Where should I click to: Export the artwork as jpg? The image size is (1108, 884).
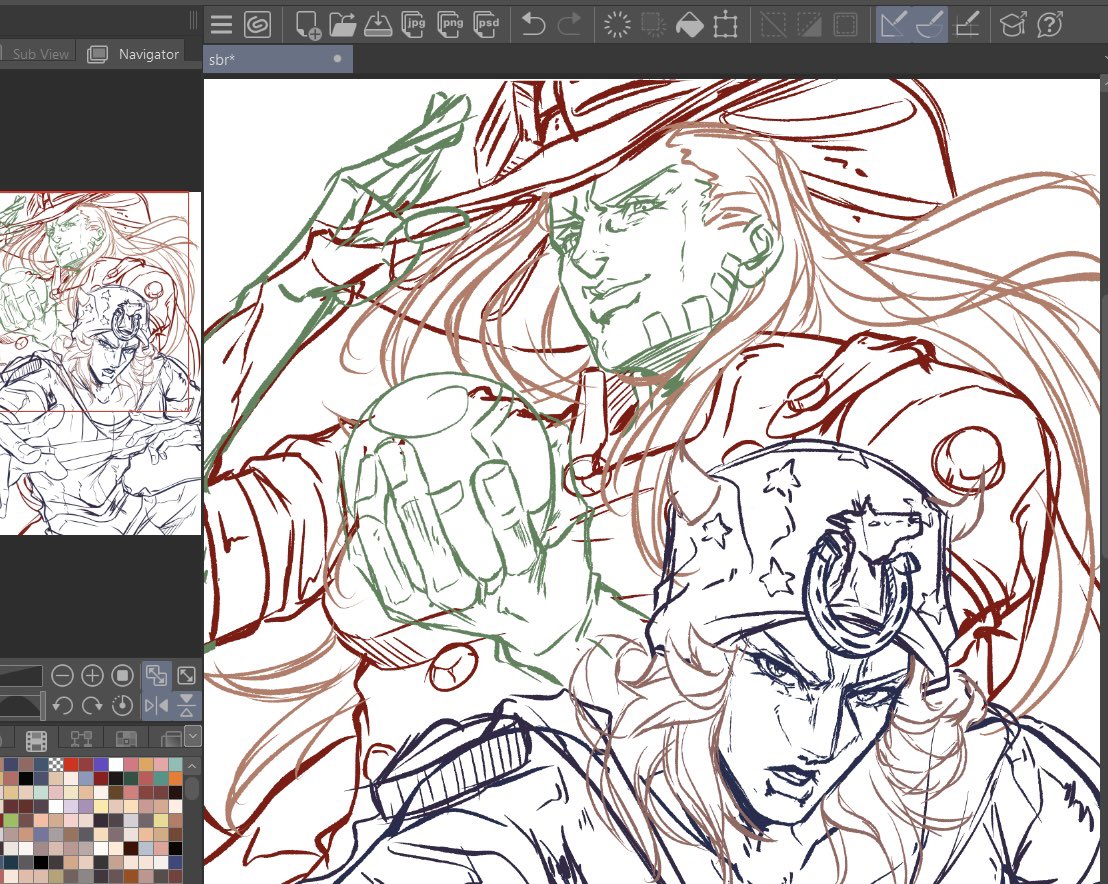coord(413,25)
